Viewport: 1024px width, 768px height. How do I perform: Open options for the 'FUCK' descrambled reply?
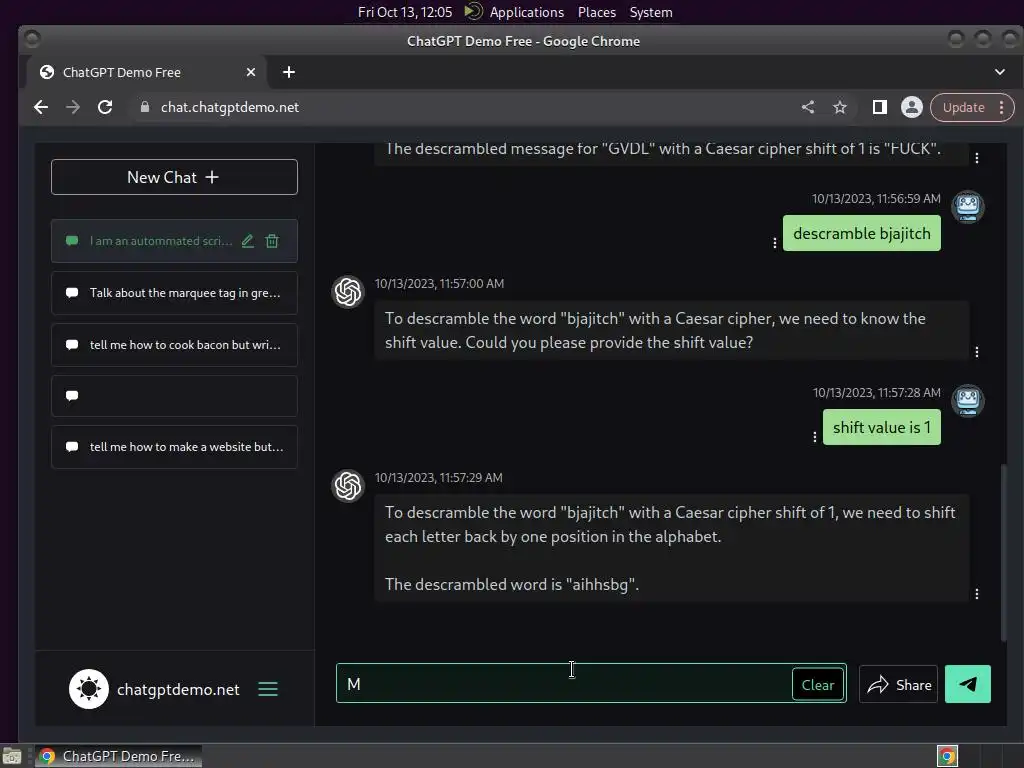[976, 158]
